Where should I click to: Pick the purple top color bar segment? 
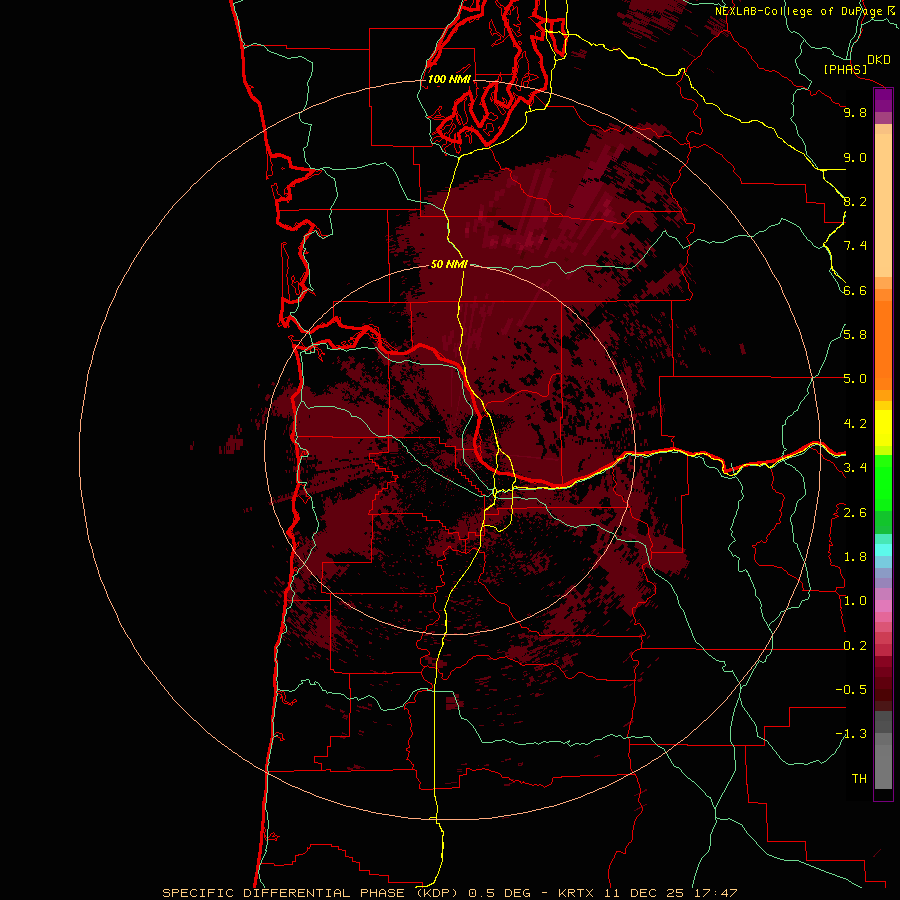(x=883, y=101)
